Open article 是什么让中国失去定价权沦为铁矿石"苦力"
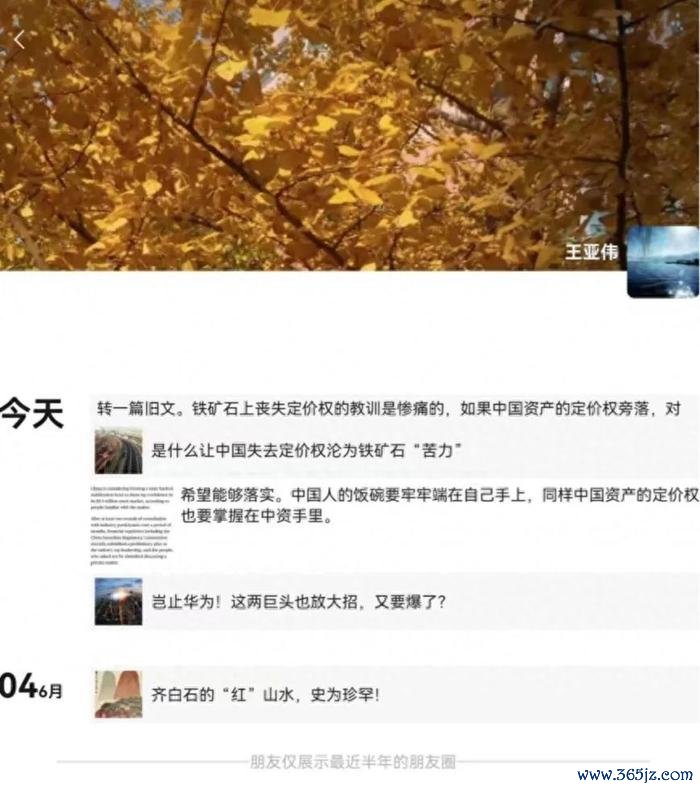Viewport: 700px width, 790px height. 307,450
